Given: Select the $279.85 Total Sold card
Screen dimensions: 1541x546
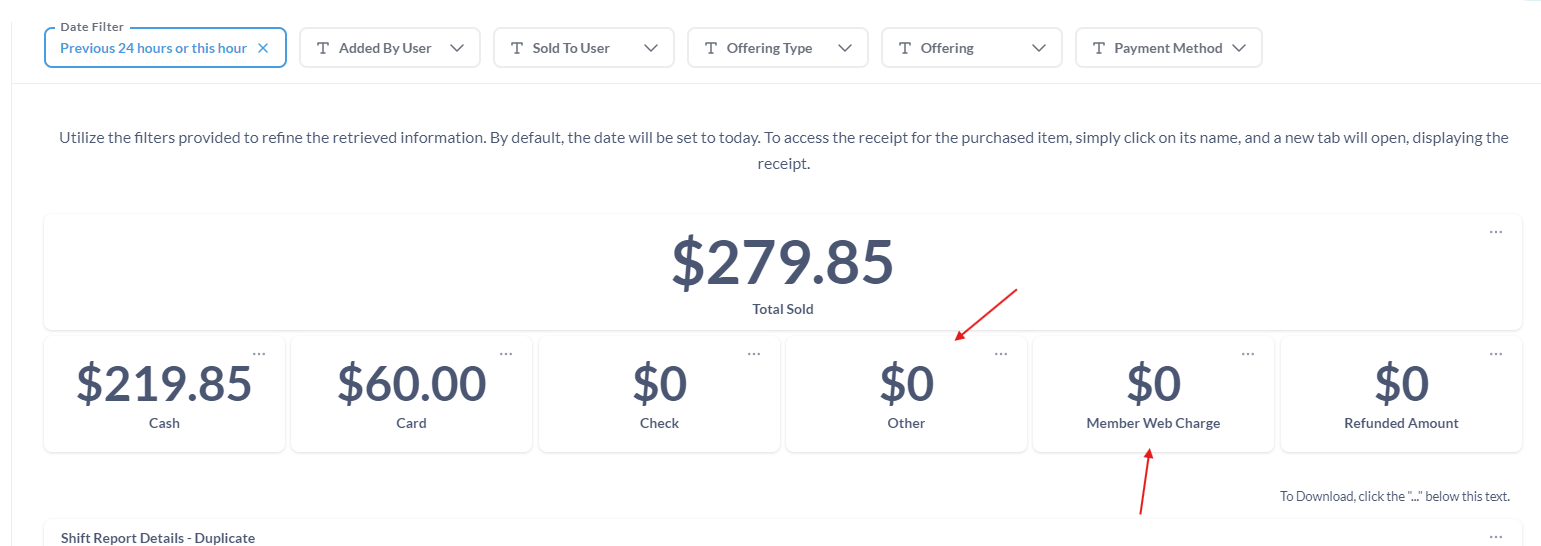Looking at the screenshot, I should [783, 272].
